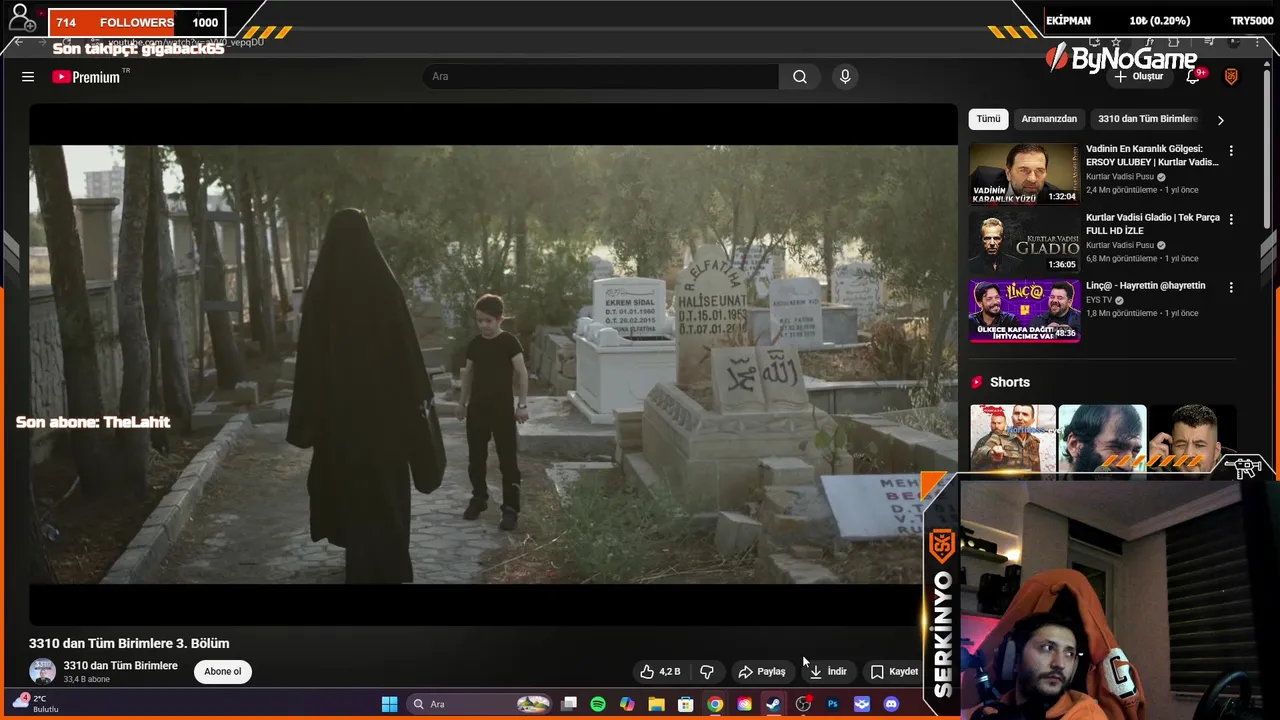Switch to Chrome on the taskbar

715,704
